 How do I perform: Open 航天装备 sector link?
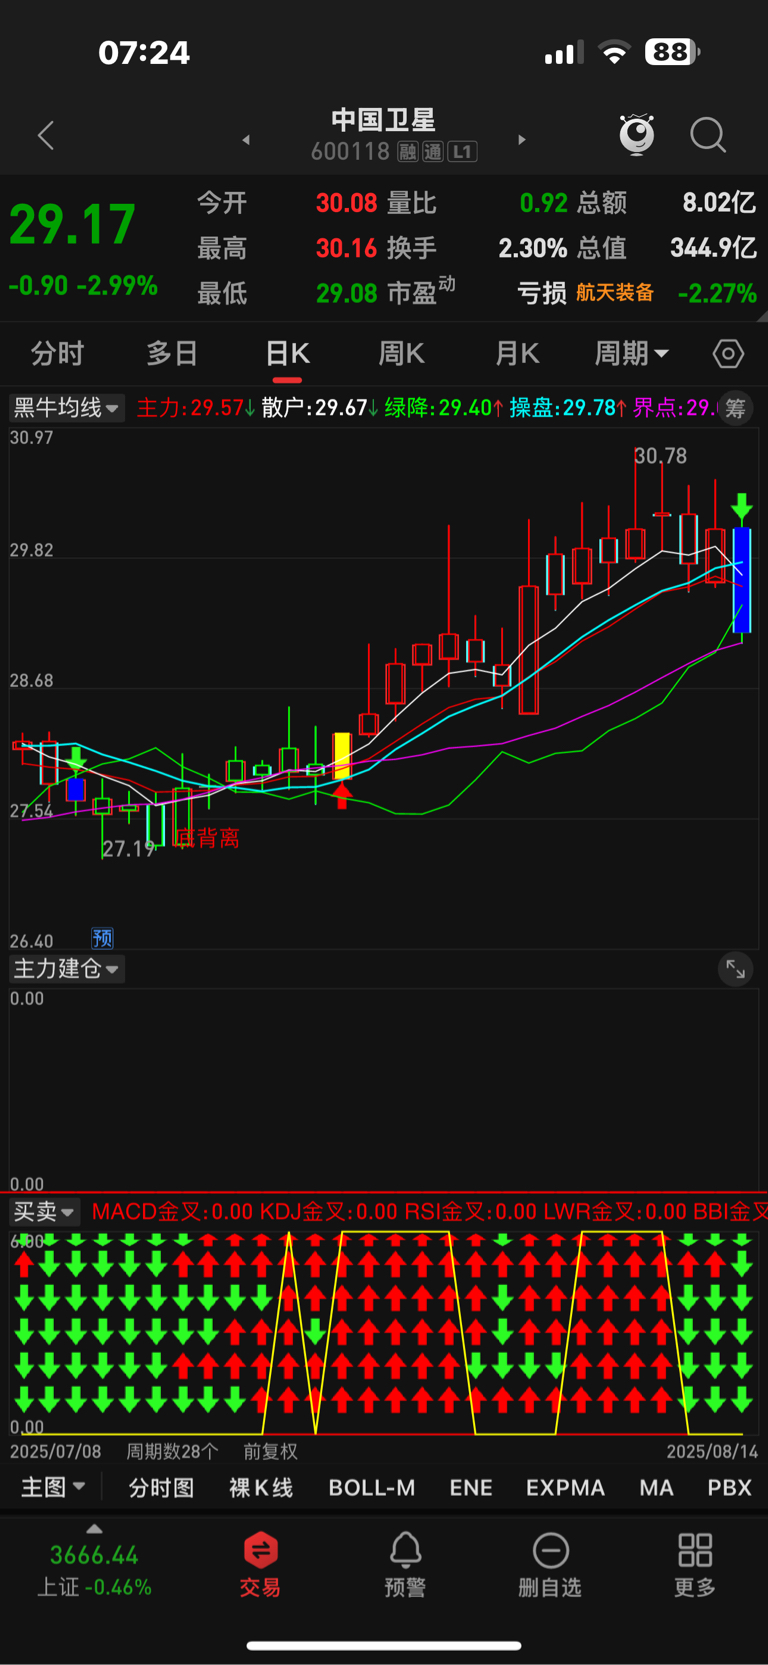[615, 292]
